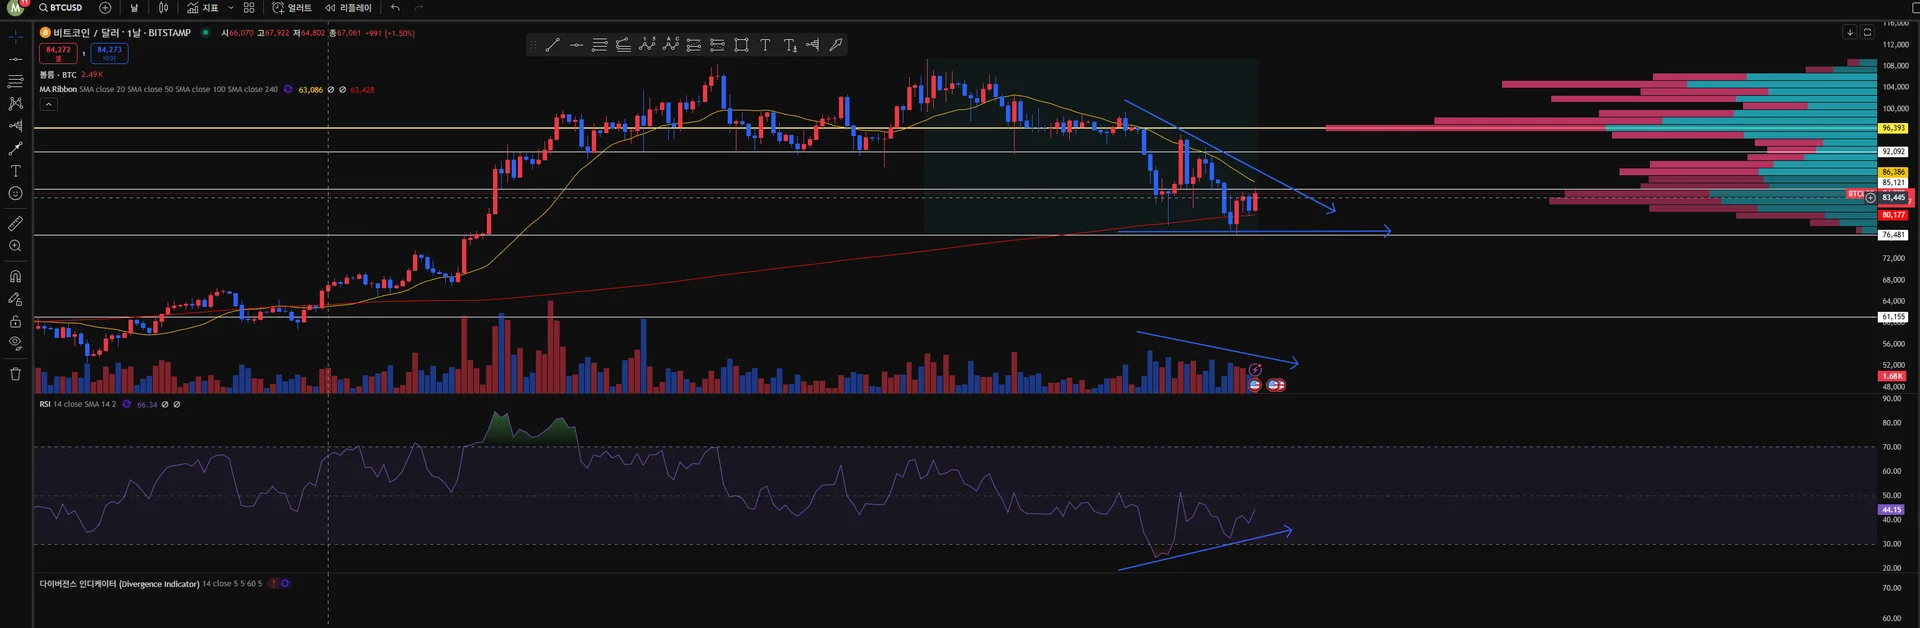Click the 44.15 RSI value label

pyautogui.click(x=1892, y=510)
